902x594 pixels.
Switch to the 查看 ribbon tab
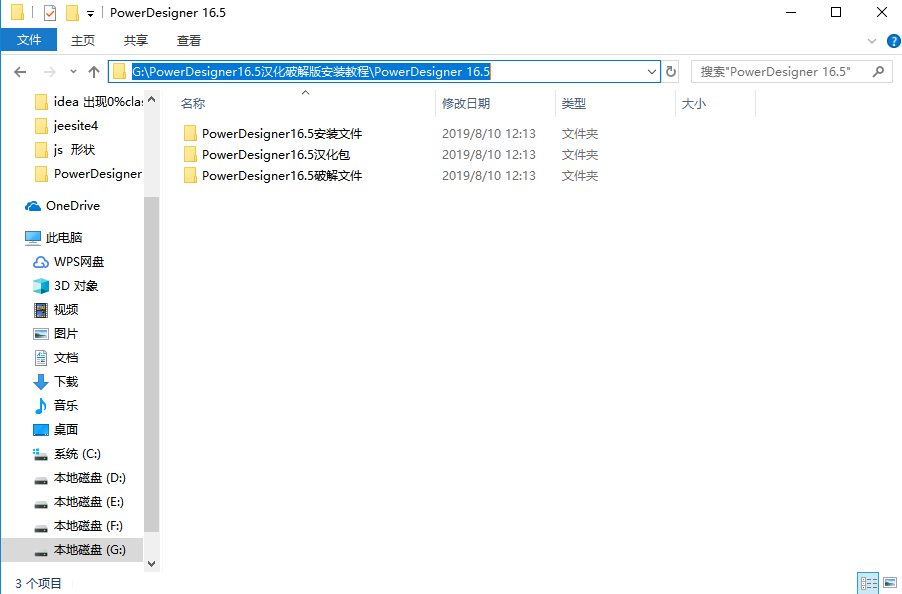pos(189,40)
